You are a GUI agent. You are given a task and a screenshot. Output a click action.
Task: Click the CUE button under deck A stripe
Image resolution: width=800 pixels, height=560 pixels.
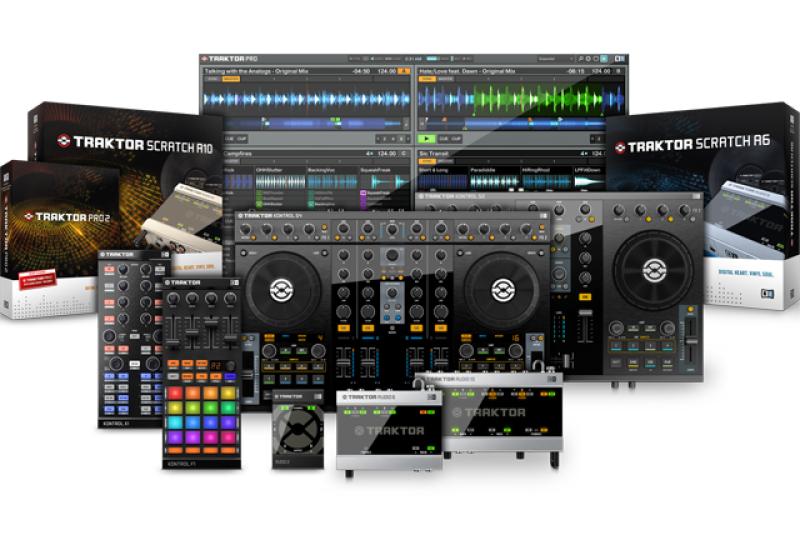click(230, 139)
